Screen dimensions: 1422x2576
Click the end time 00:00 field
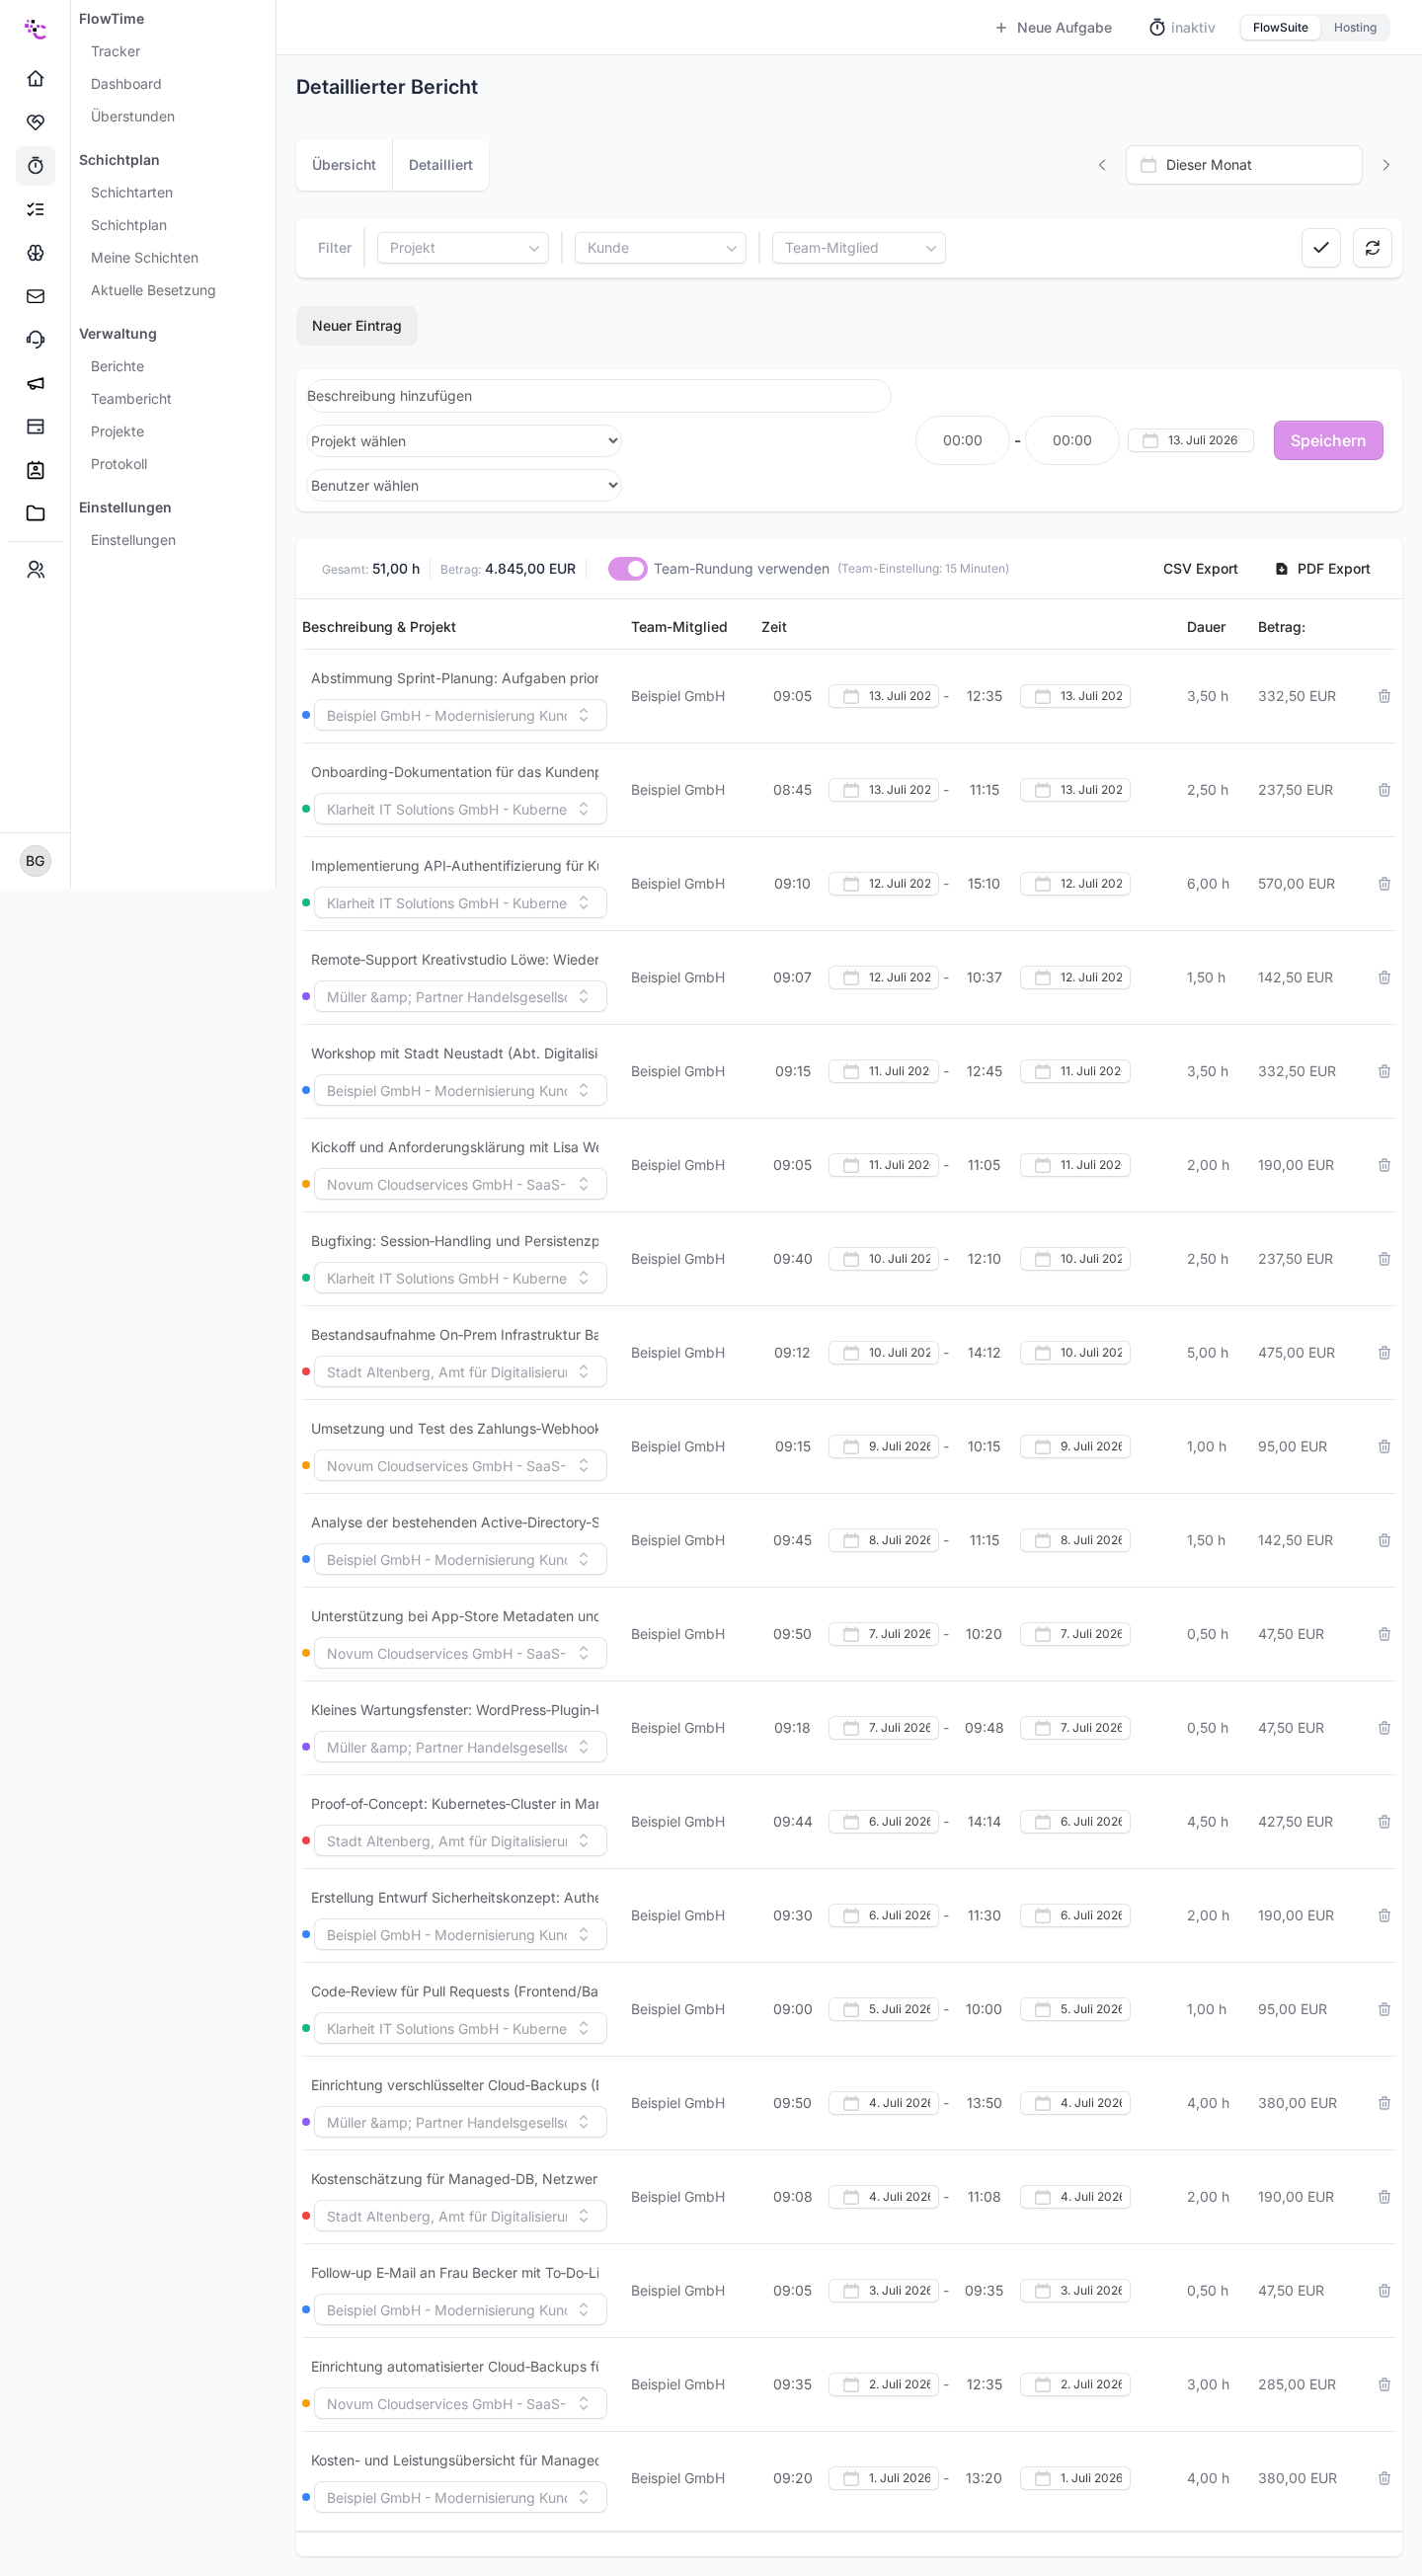(x=1072, y=440)
